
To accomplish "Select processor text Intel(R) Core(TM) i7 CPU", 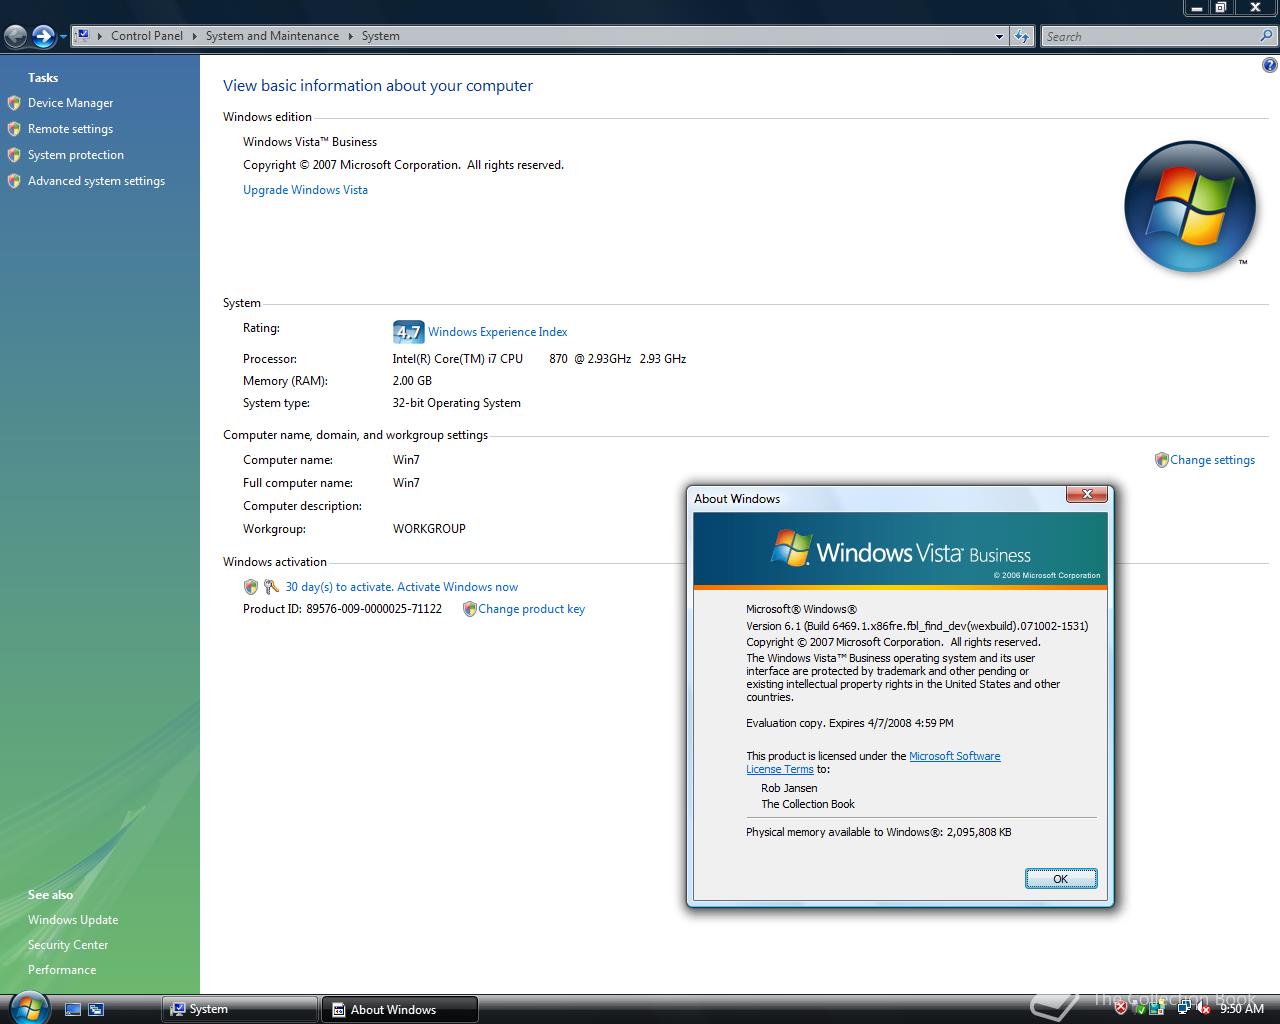I will pyautogui.click(x=457, y=359).
